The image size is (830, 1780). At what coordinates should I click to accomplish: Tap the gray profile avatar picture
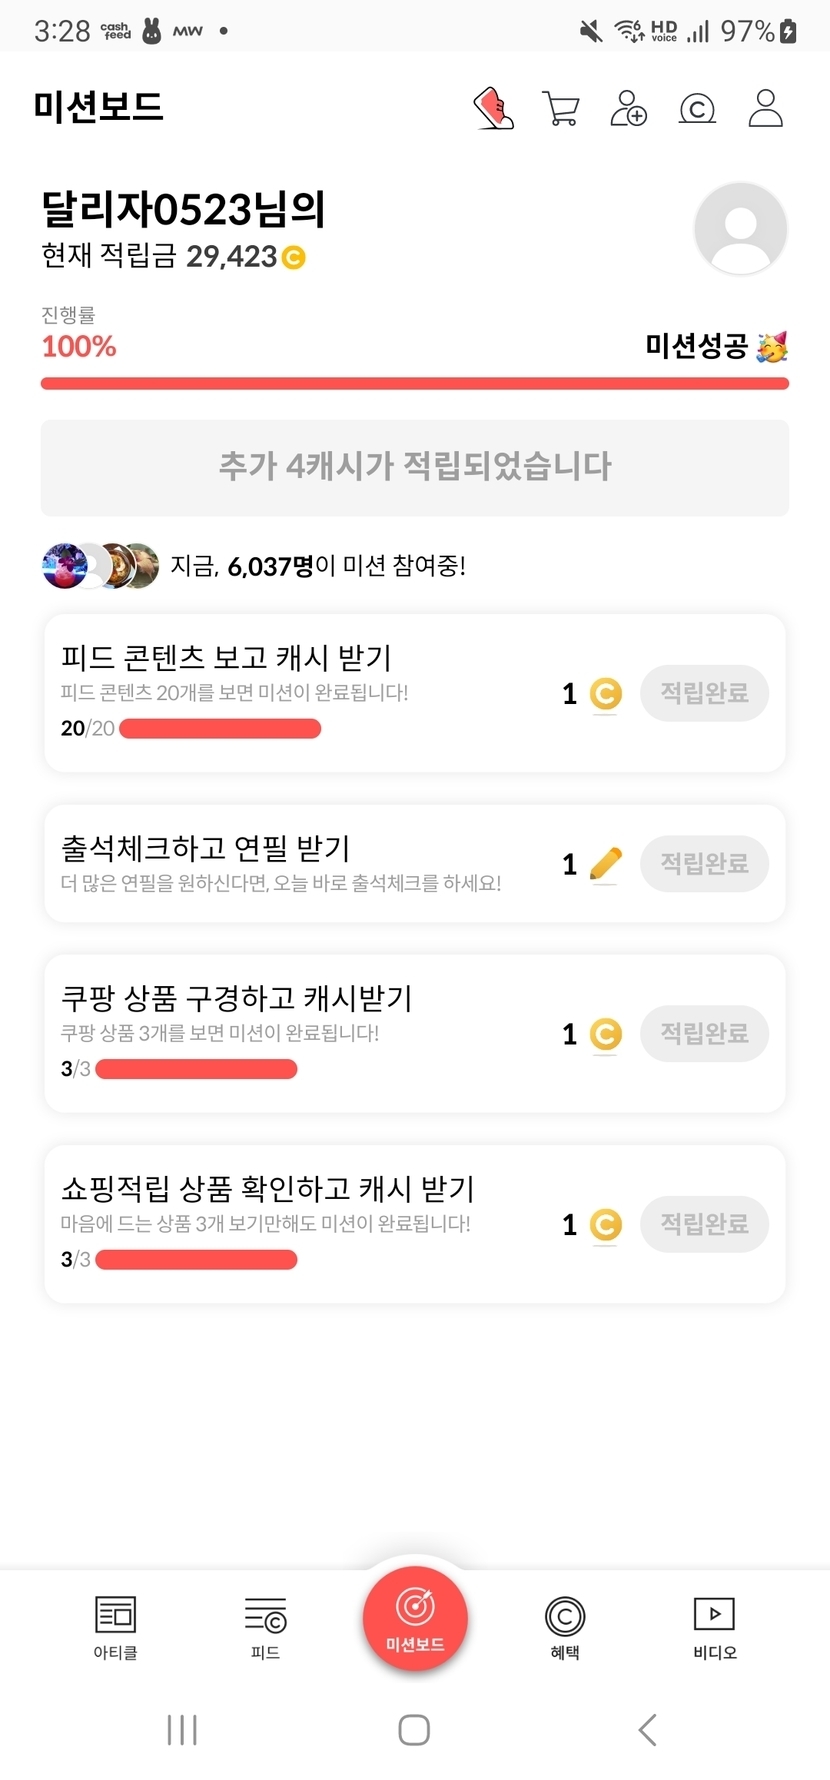coord(740,228)
